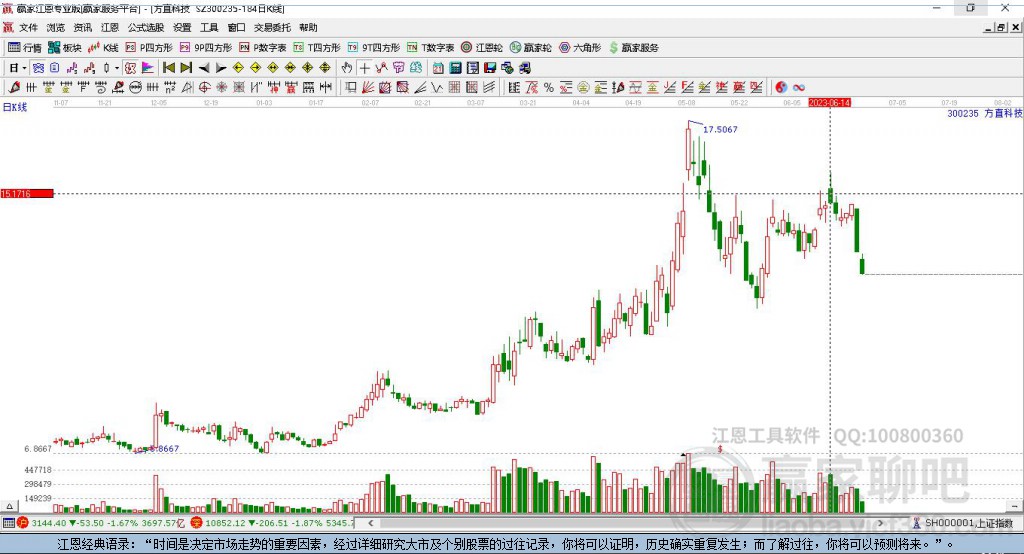The image size is (1024, 554).
Task: Open the 9P四方形 tool
Action: point(206,48)
